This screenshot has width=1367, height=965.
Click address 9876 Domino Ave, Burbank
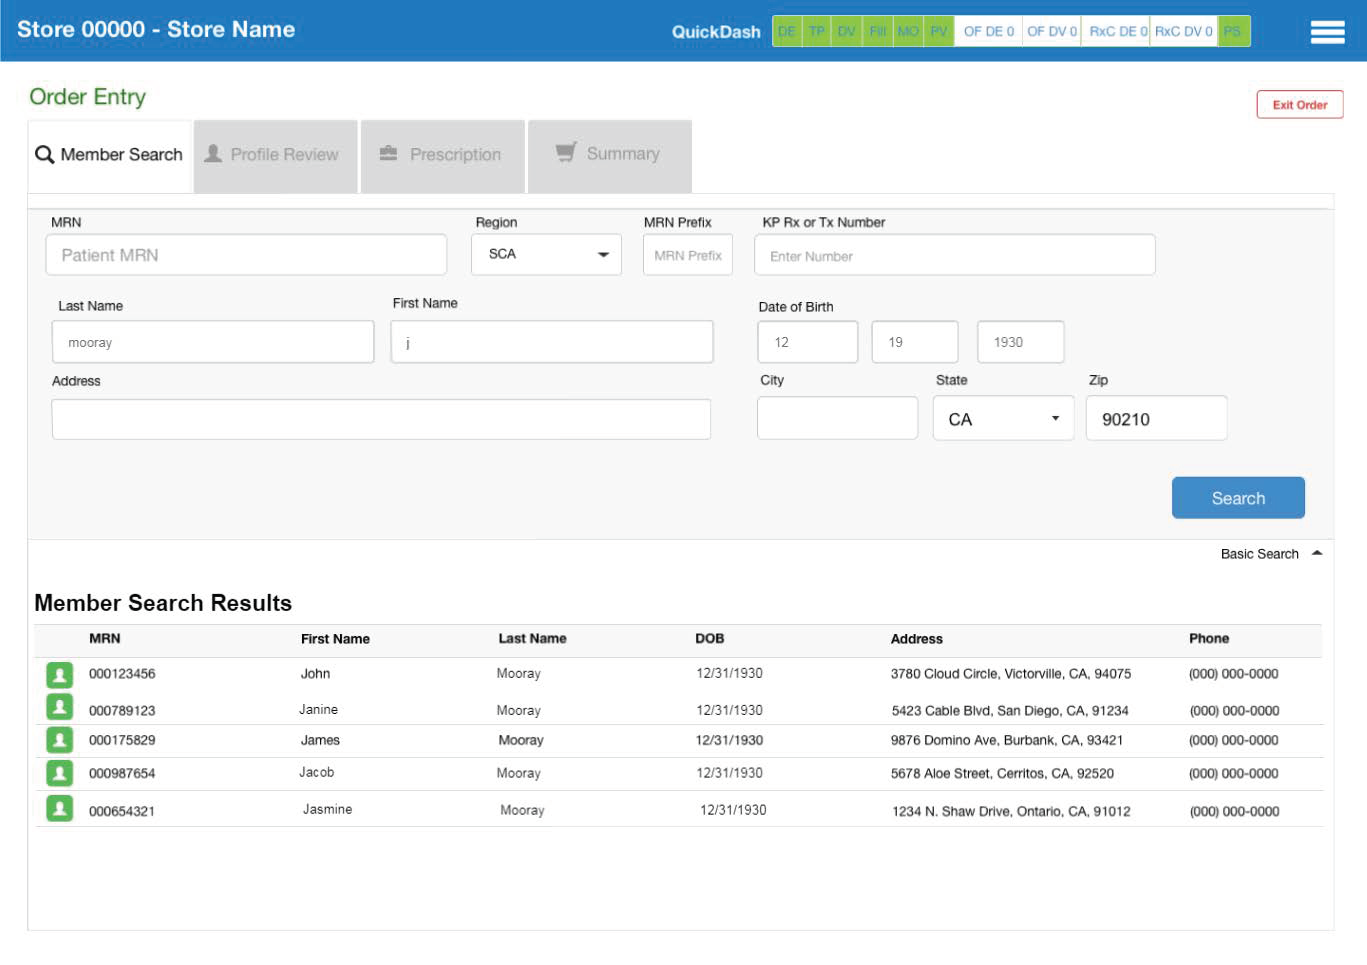coord(1007,740)
